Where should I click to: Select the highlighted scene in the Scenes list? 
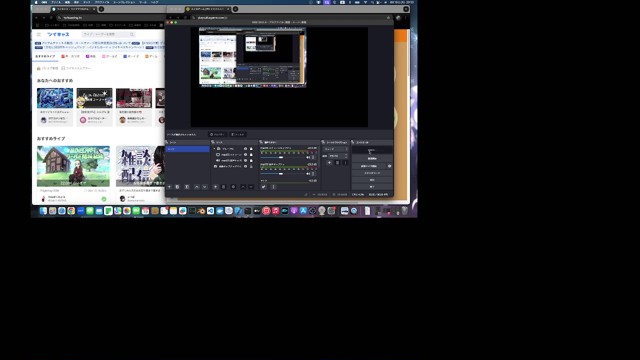pyautogui.click(x=188, y=149)
